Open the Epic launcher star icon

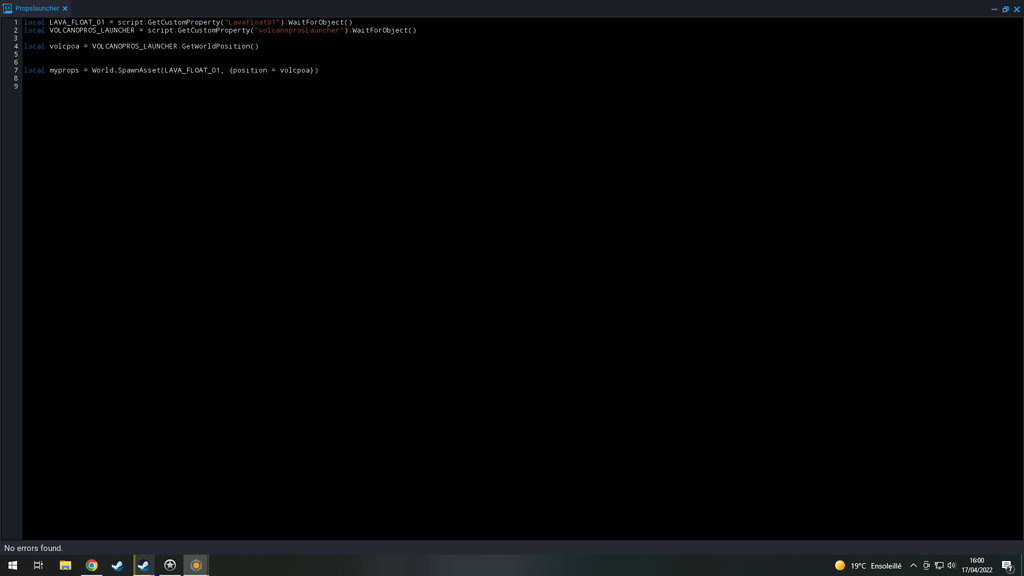tap(170, 565)
